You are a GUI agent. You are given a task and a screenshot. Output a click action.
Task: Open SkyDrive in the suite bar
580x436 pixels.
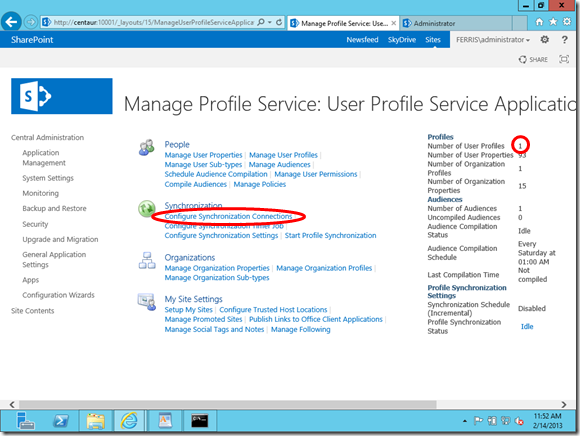402,40
